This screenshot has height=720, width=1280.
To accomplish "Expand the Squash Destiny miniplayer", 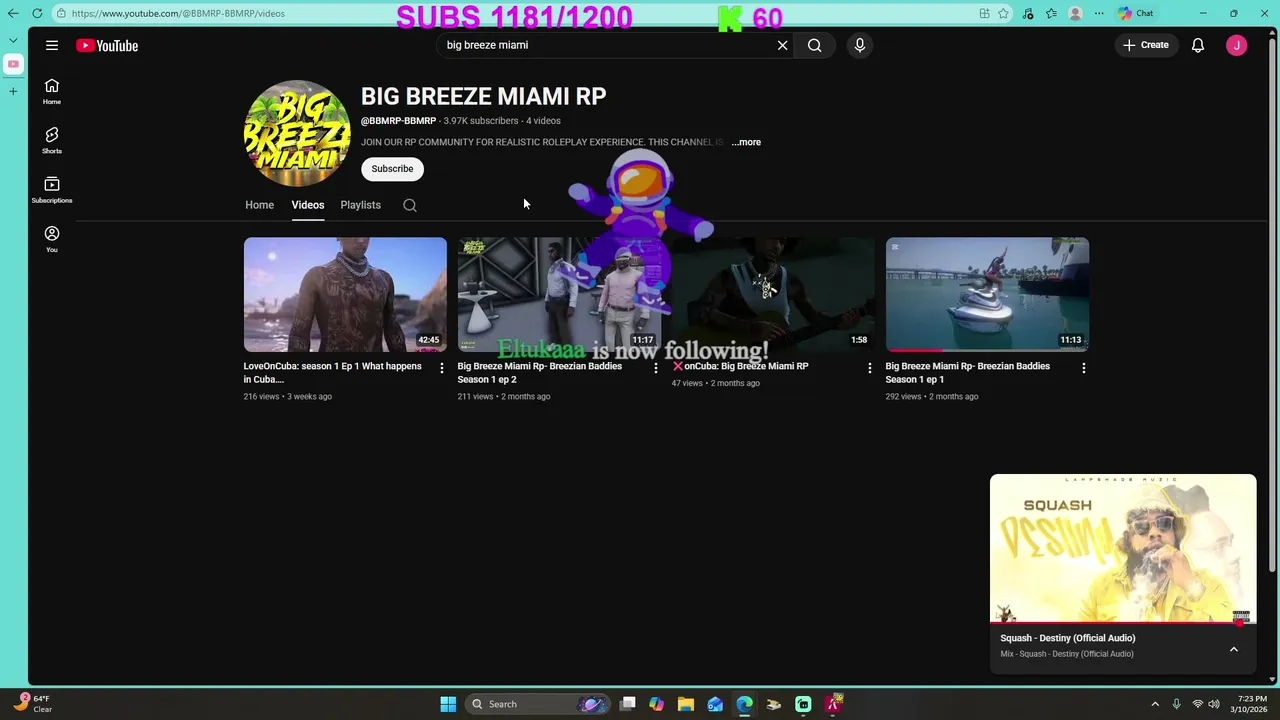I will pos(1234,649).
